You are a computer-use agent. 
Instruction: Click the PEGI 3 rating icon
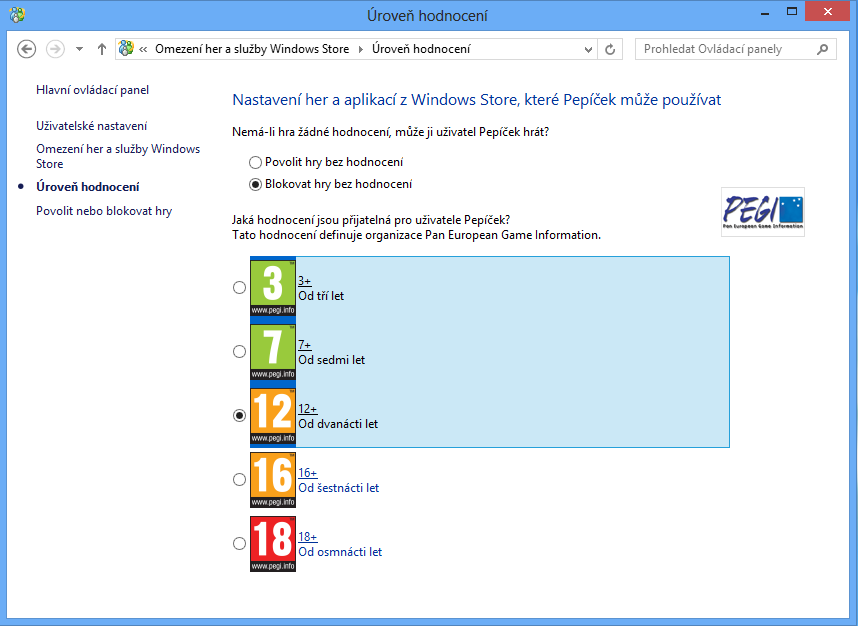tap(273, 288)
